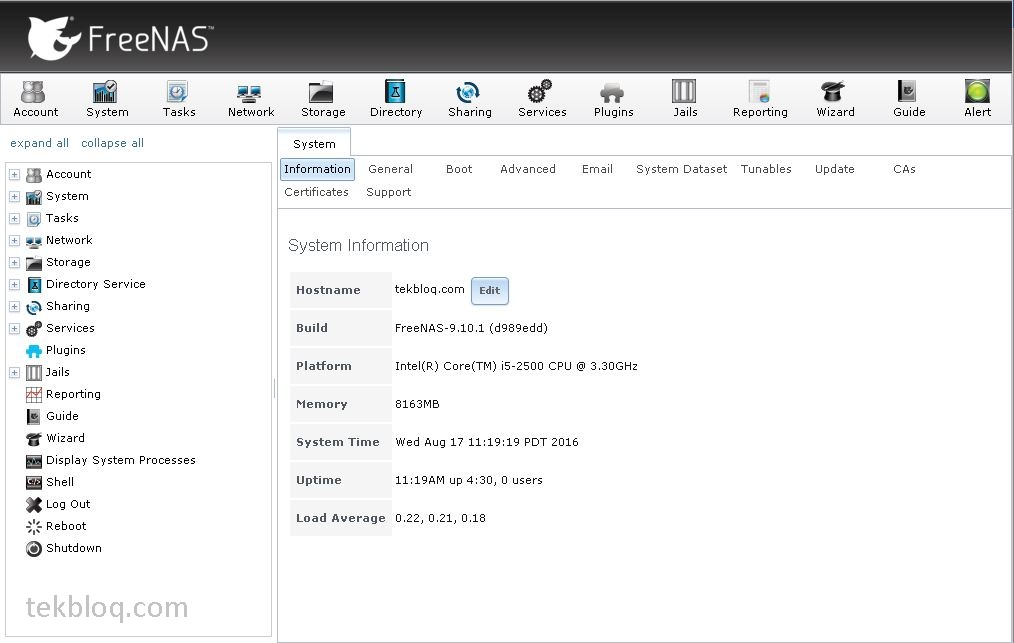Click the build value FreeNAS-9.10.1 (d989edd)
1014x643 pixels.
pos(471,328)
